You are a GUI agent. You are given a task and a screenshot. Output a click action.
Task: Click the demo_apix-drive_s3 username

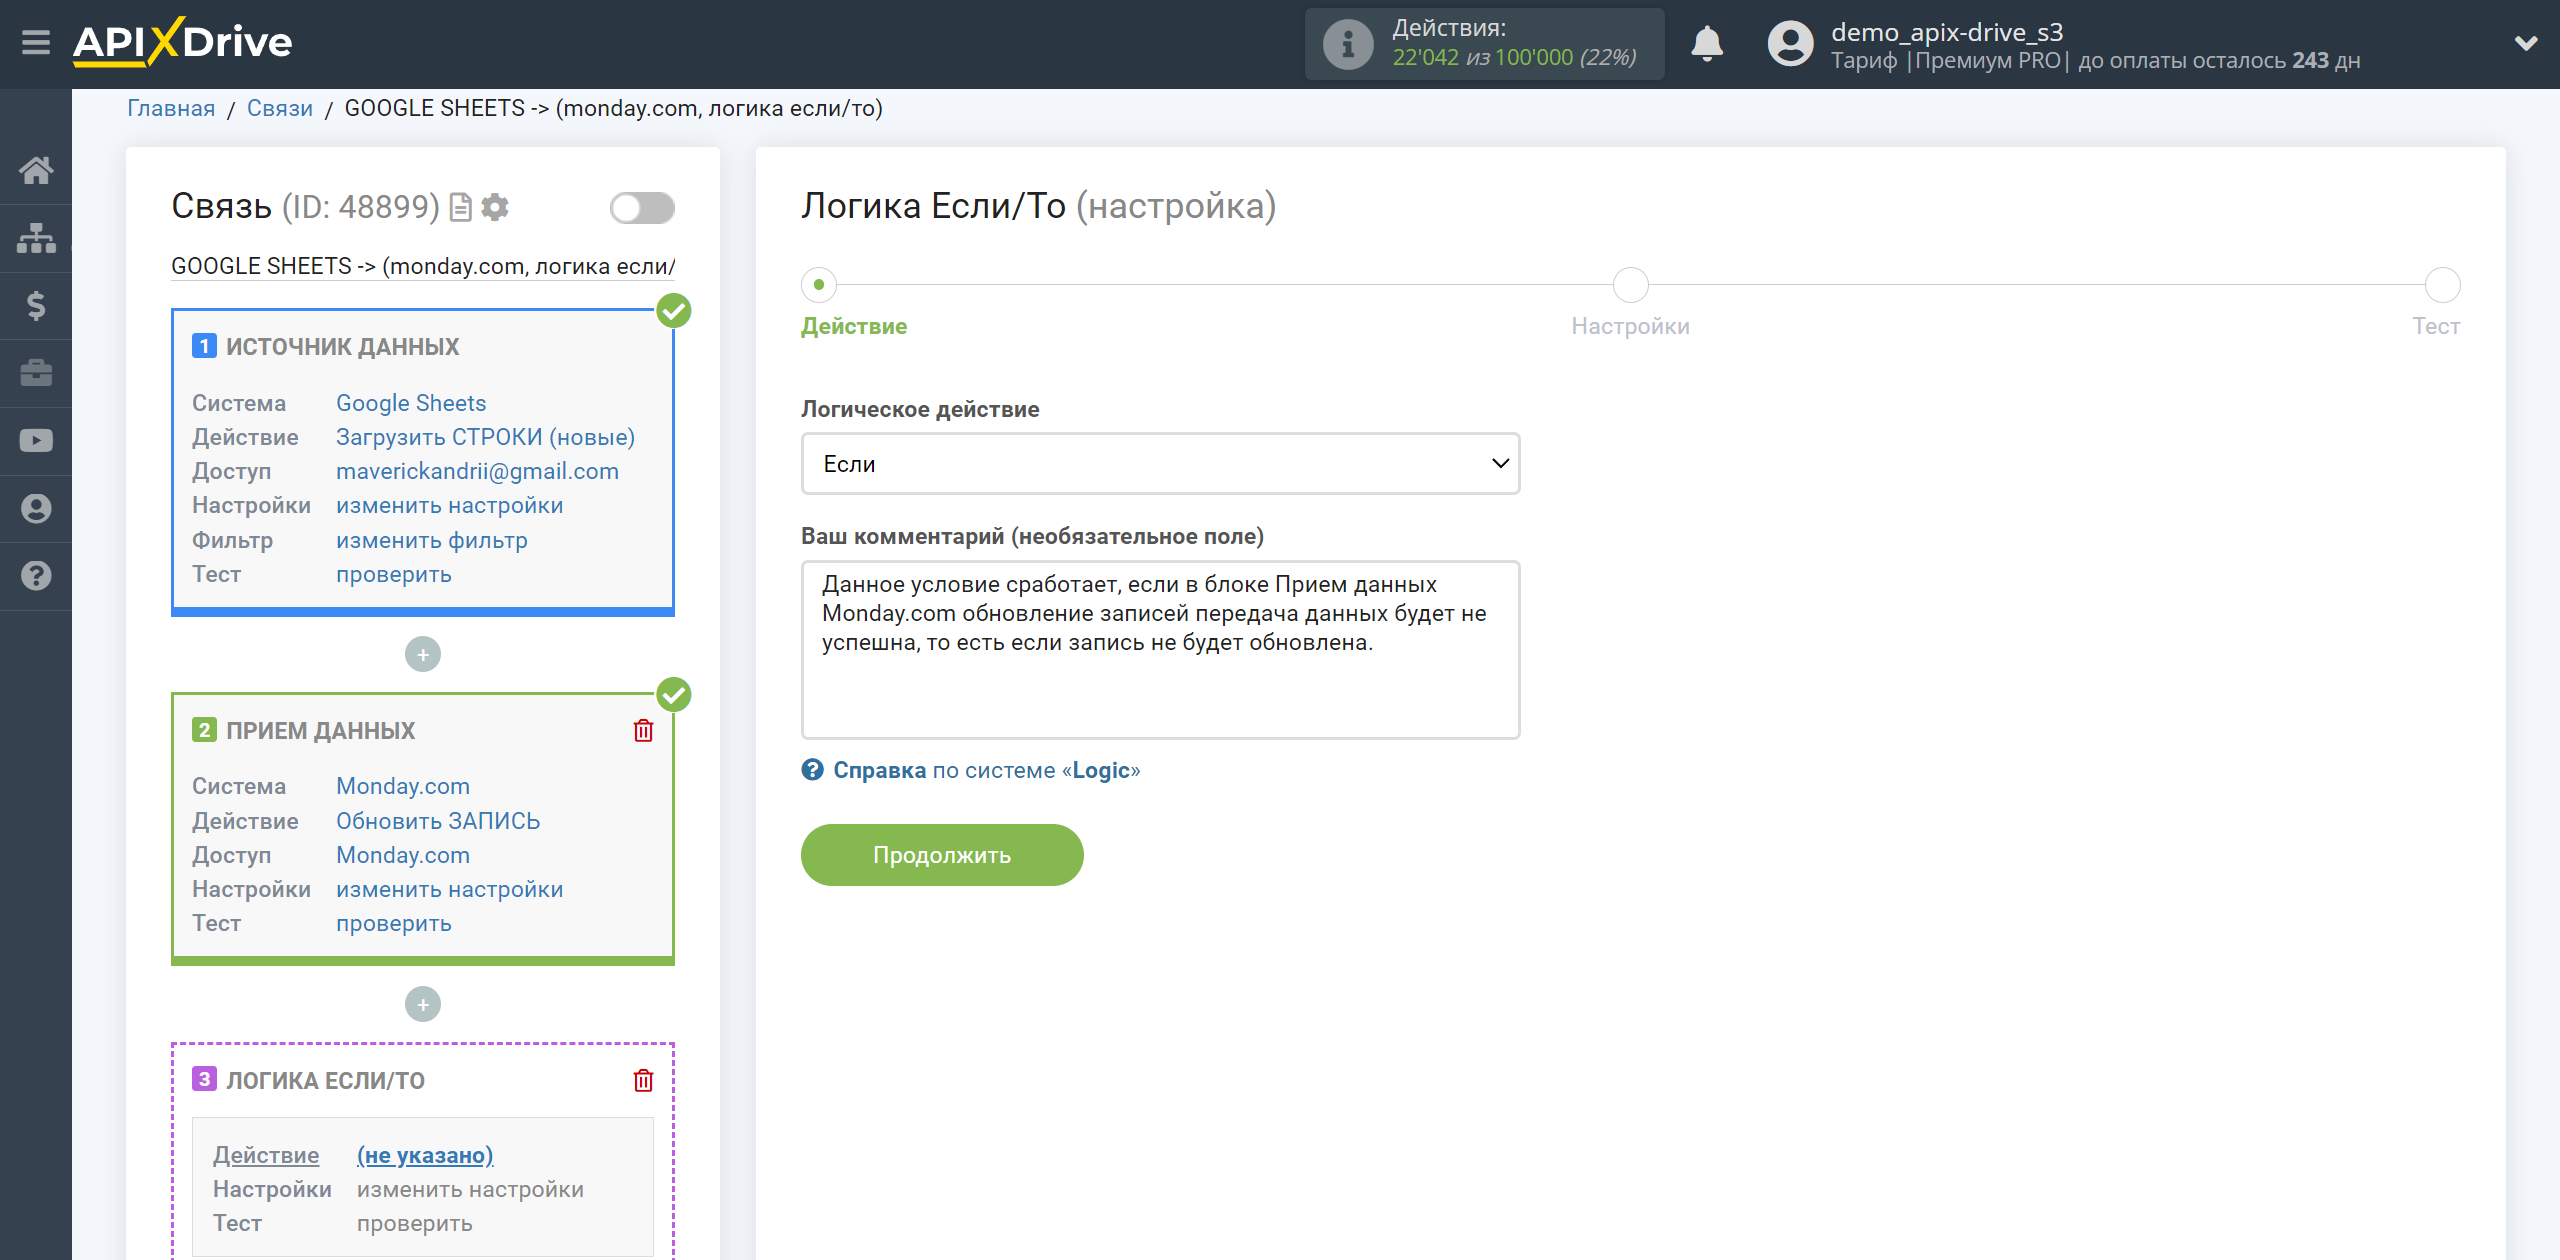click(x=1947, y=32)
